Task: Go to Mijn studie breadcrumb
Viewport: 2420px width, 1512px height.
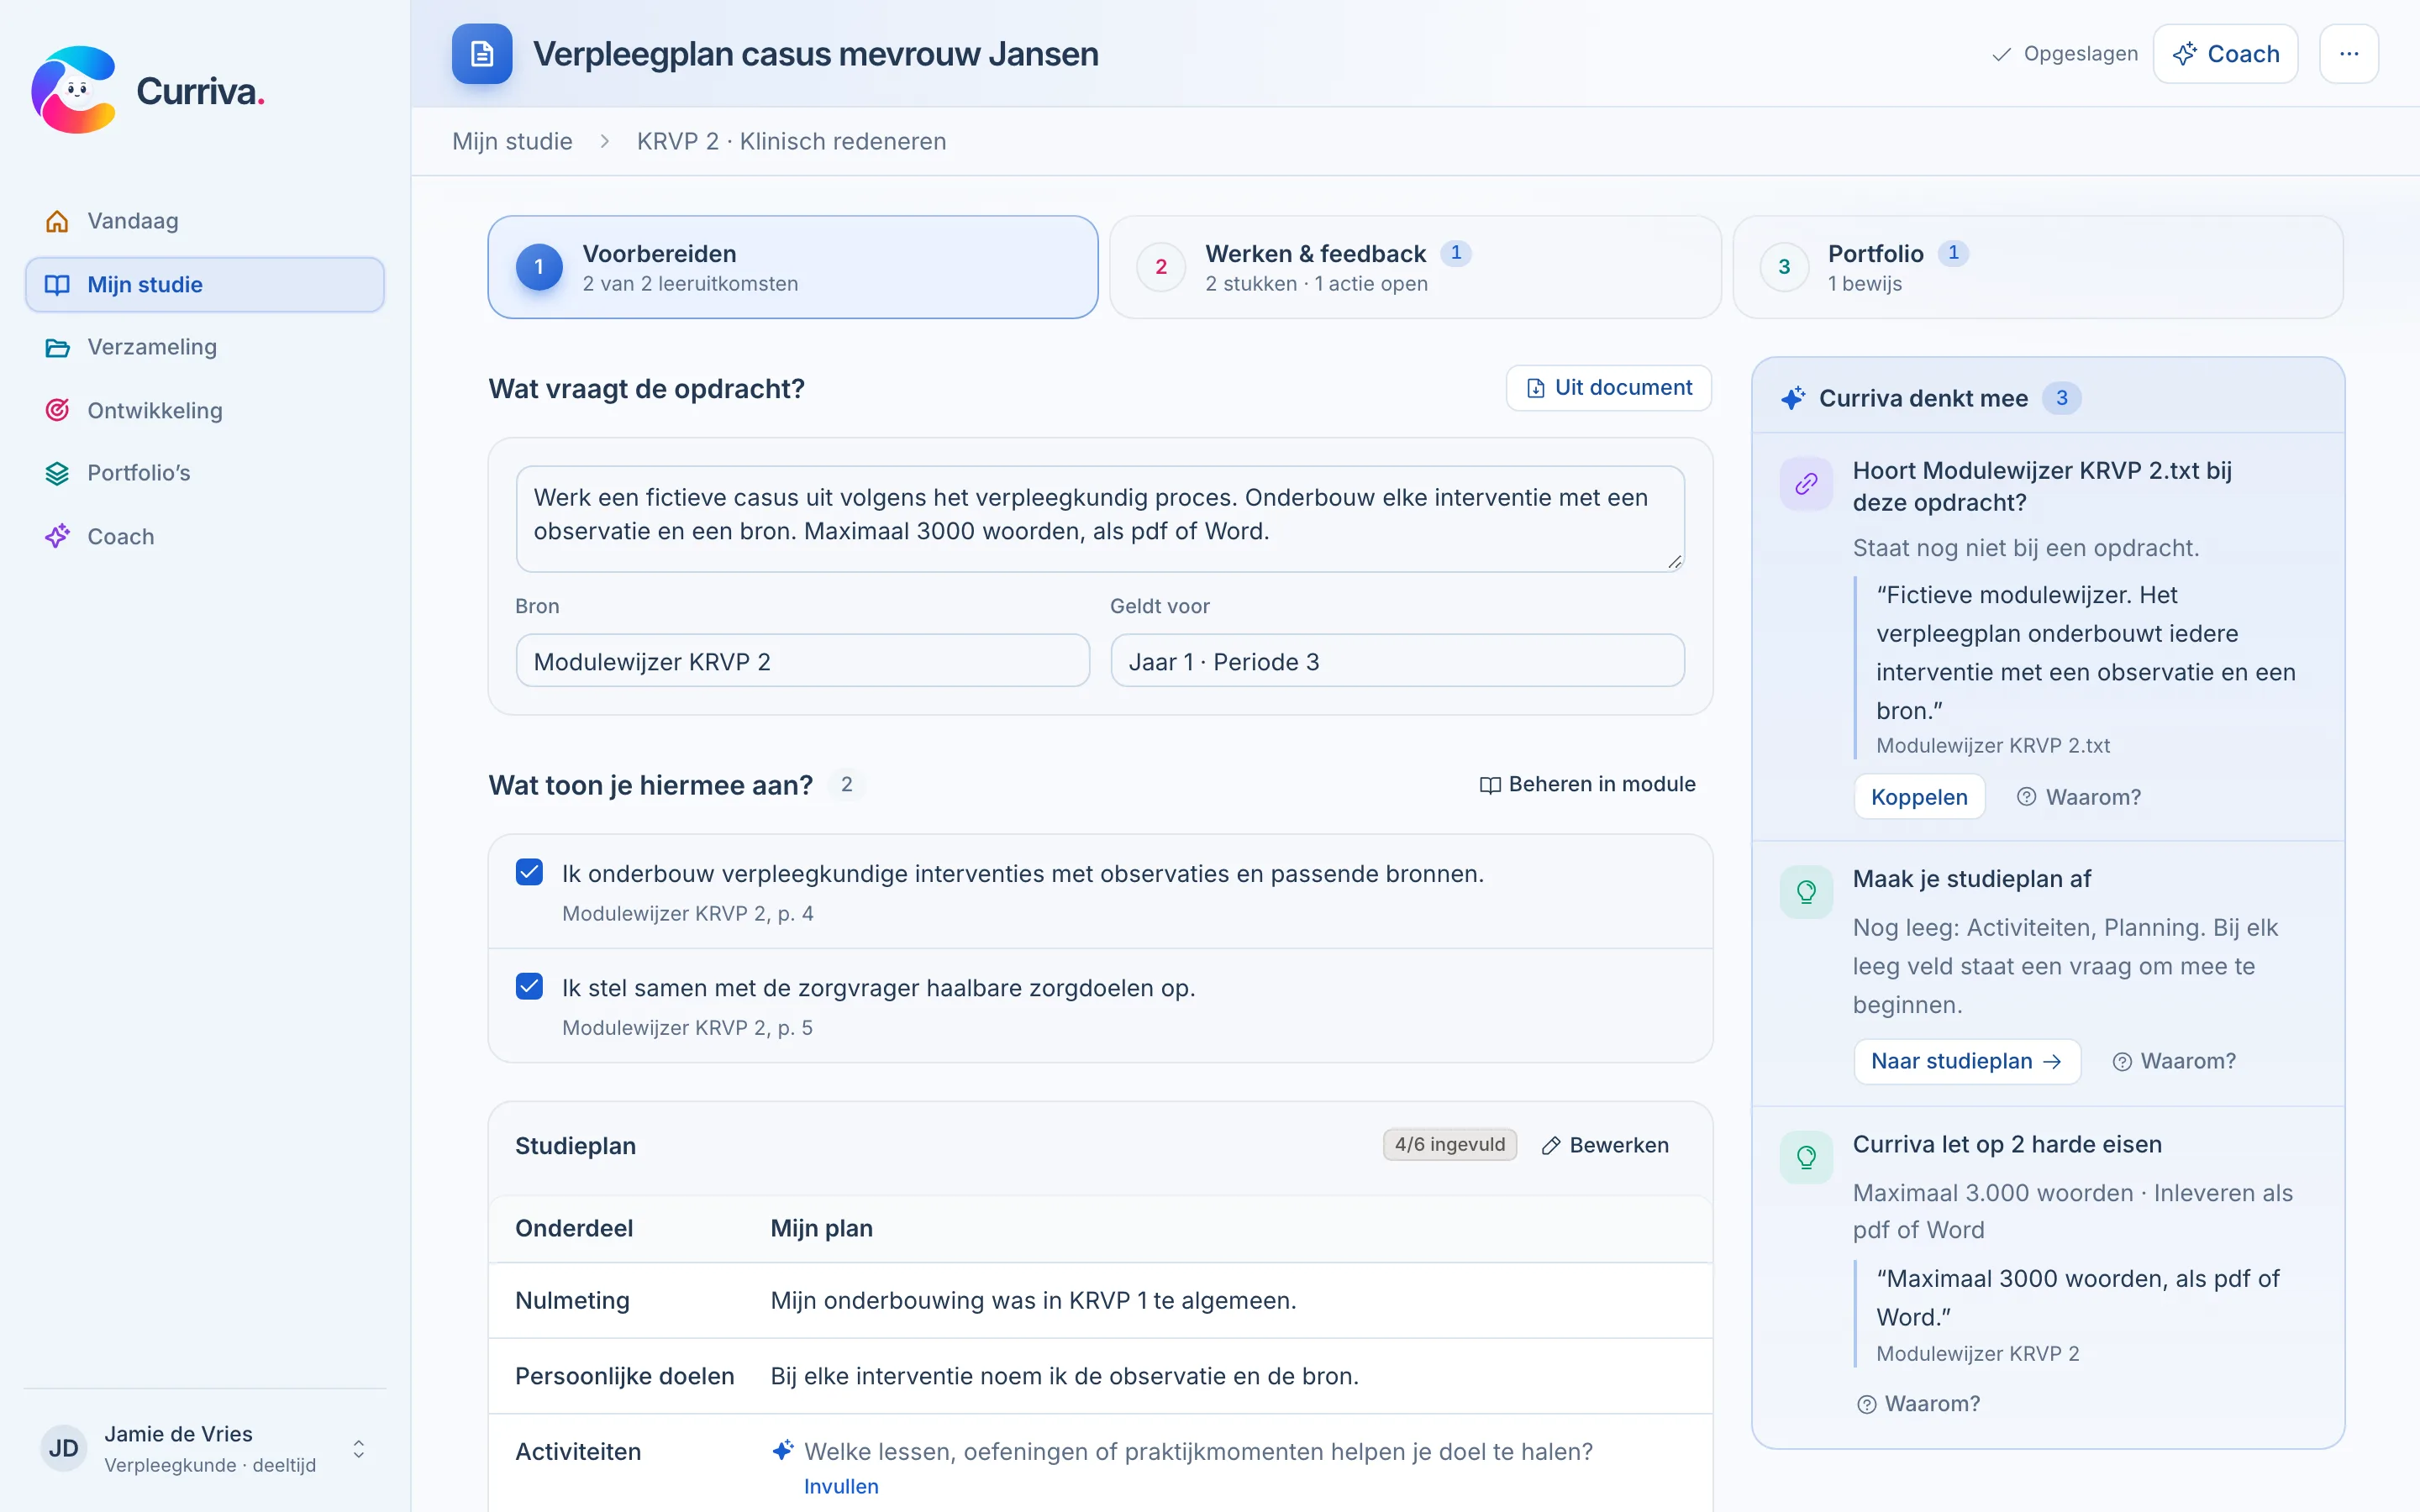Action: 512,141
